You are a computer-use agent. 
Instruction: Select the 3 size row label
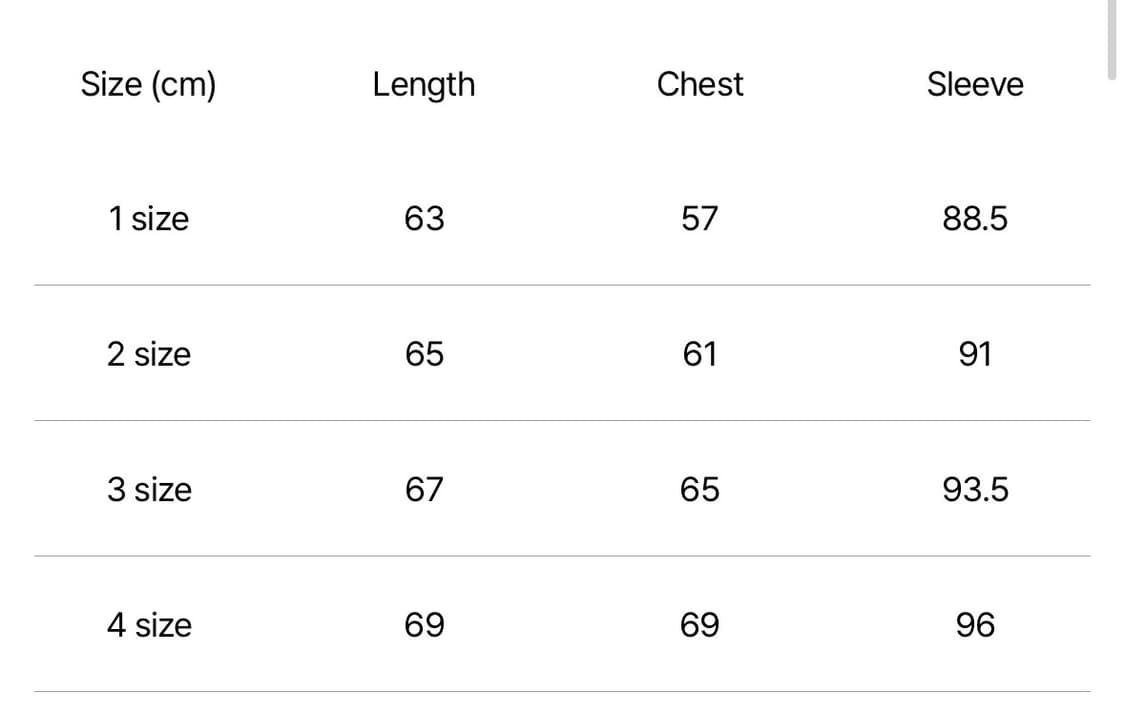click(x=148, y=490)
